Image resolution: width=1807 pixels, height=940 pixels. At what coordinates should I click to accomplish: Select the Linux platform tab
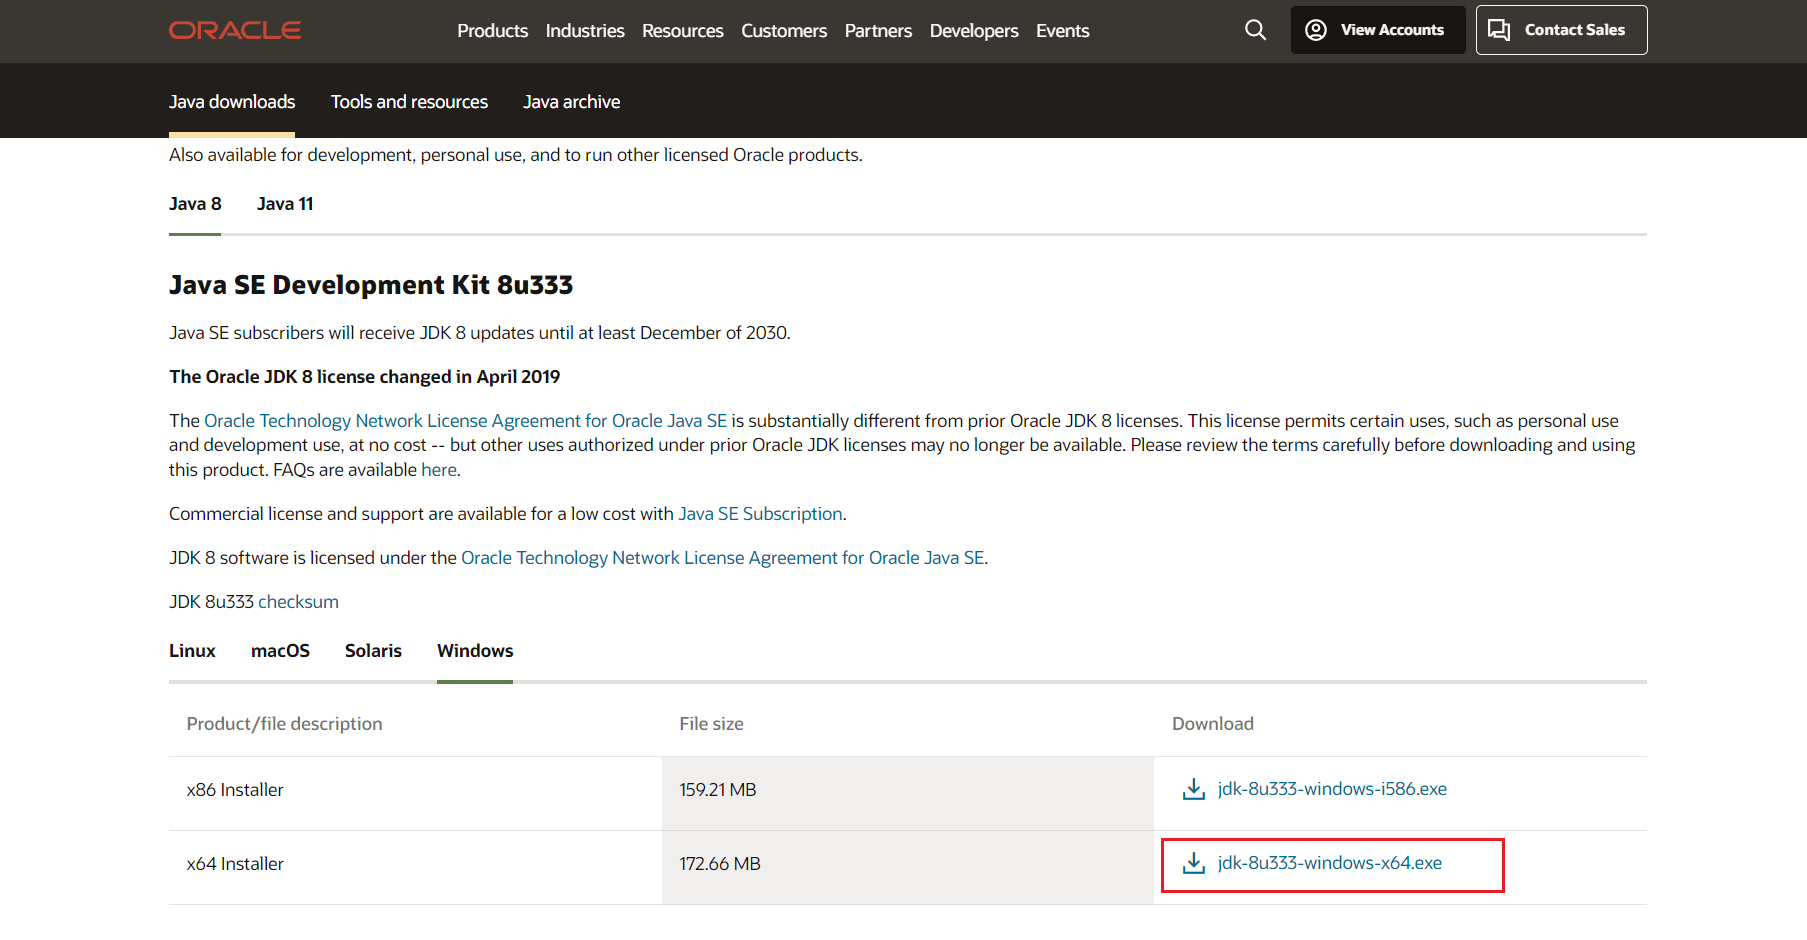(x=192, y=651)
